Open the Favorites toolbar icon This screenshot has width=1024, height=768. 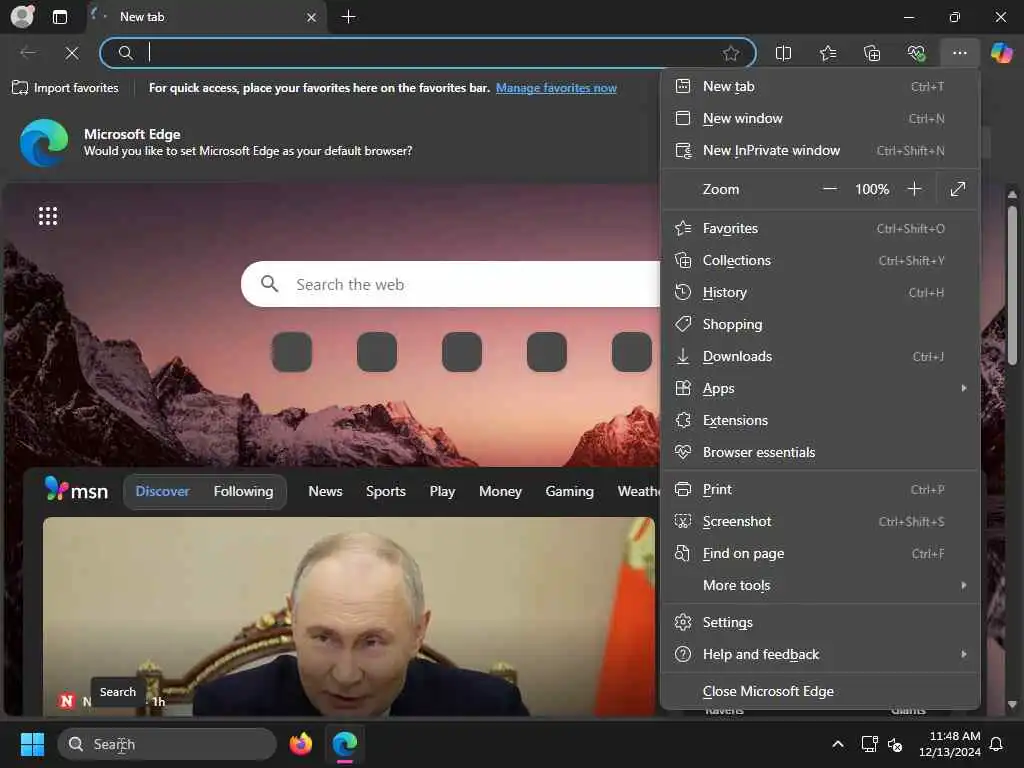tap(827, 53)
